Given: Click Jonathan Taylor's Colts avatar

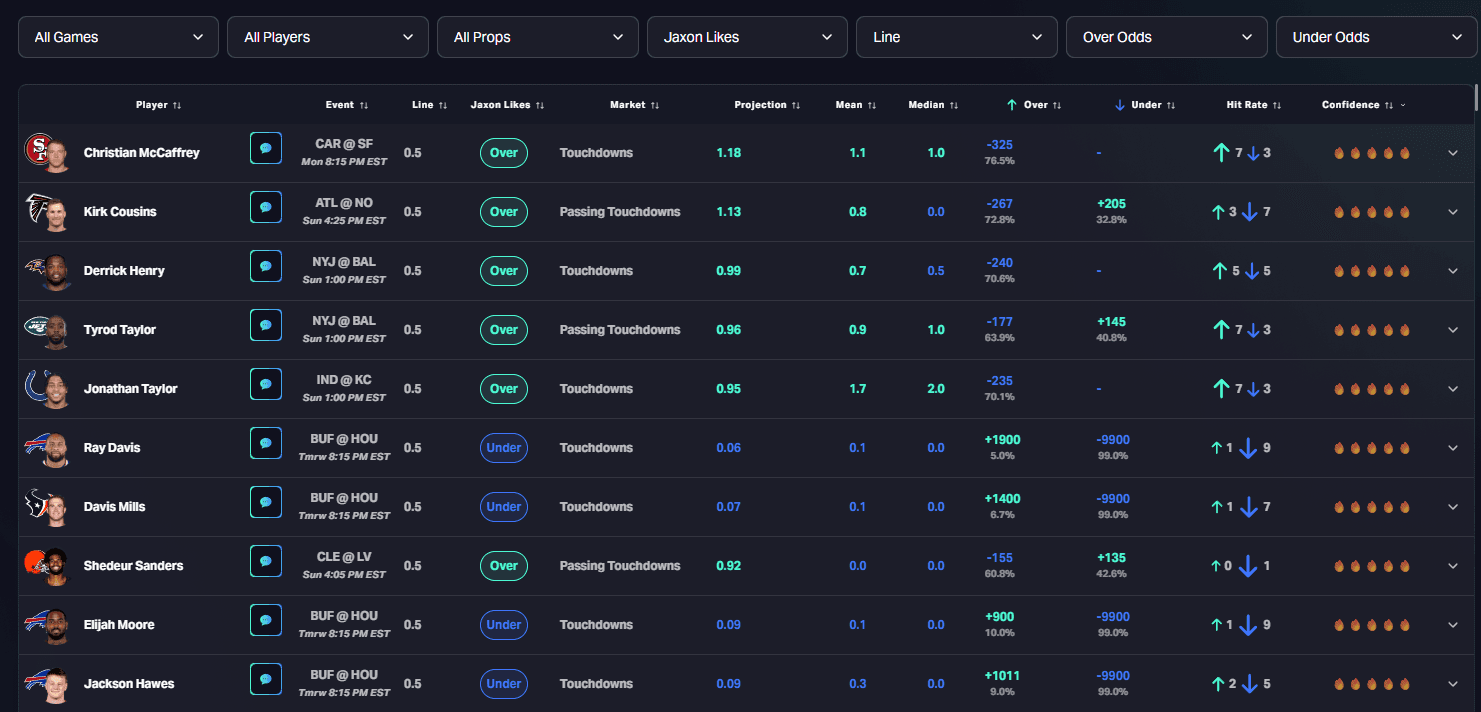Looking at the screenshot, I should click(x=47, y=389).
